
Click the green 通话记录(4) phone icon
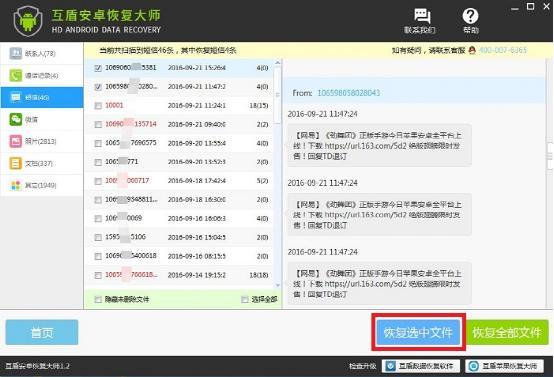point(16,75)
